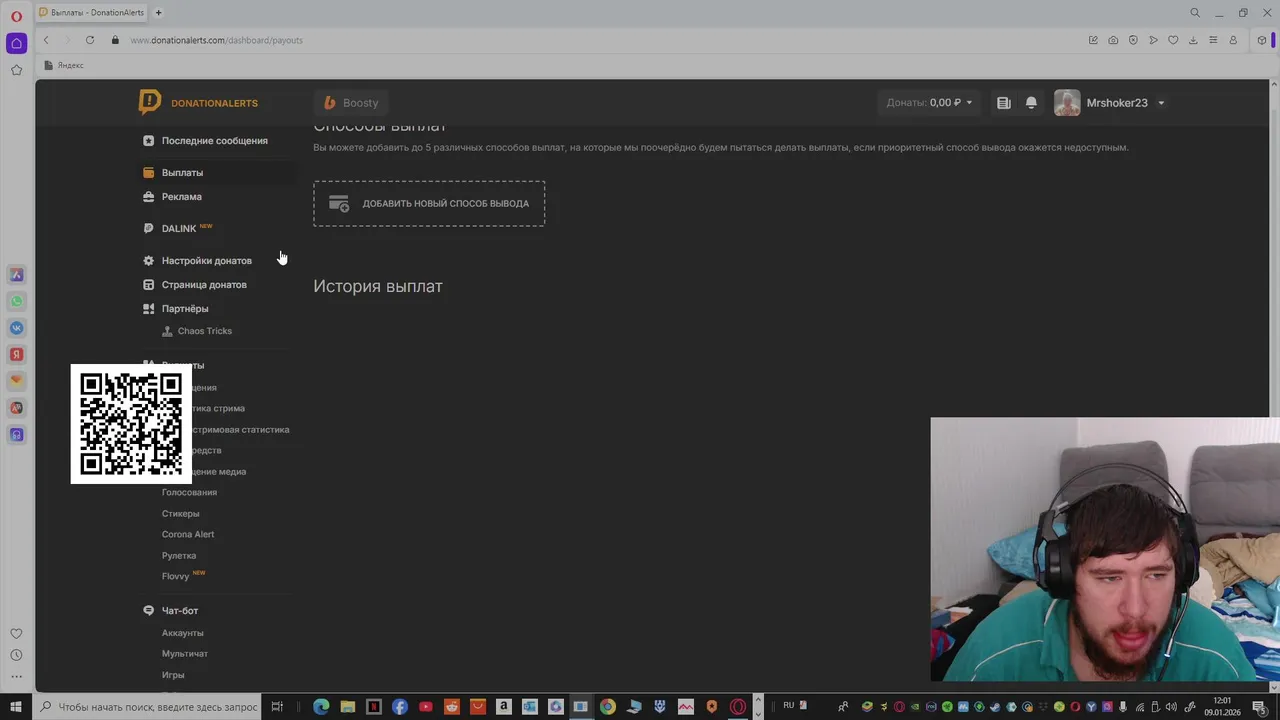The image size is (1280, 720).
Task: Open a new browser tab with plus
Action: pos(158,13)
